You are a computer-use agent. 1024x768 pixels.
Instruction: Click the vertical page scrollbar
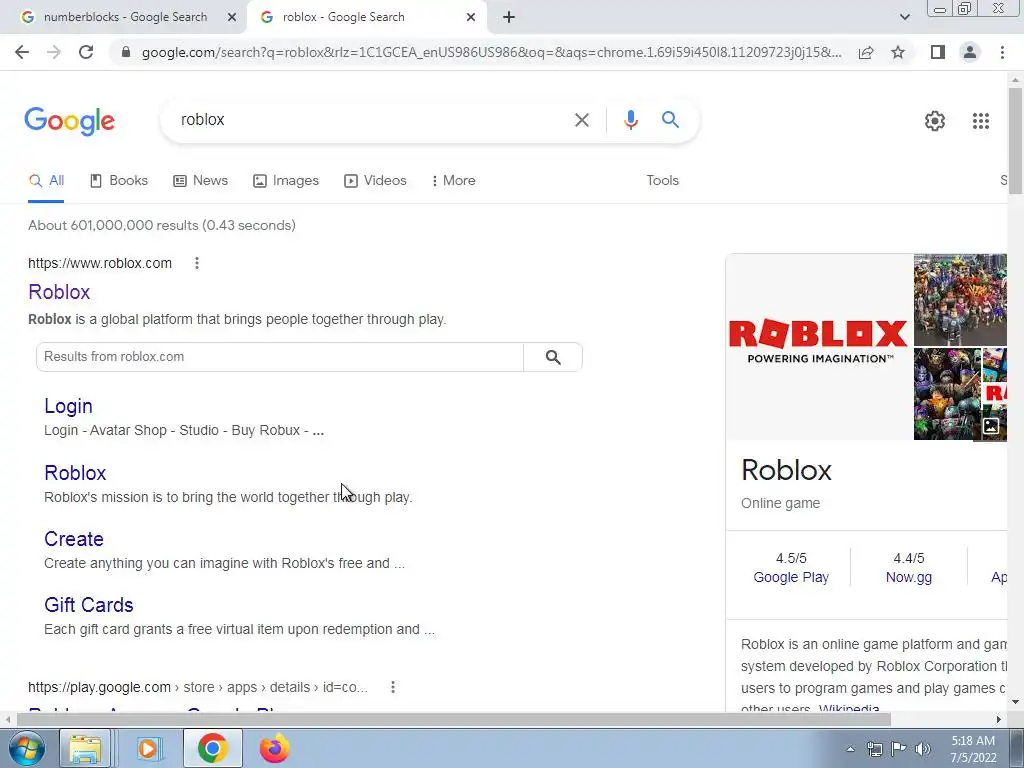click(x=1015, y=140)
